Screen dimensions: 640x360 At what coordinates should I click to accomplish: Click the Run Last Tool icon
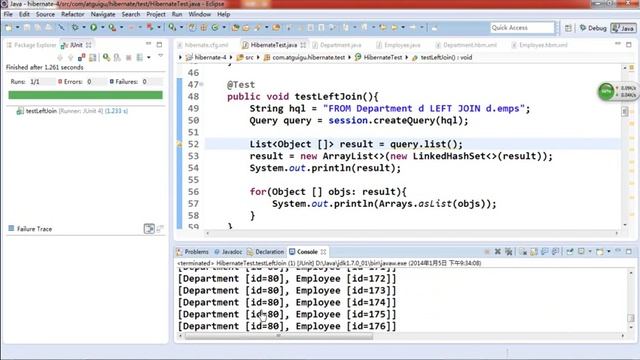tap(112, 27)
